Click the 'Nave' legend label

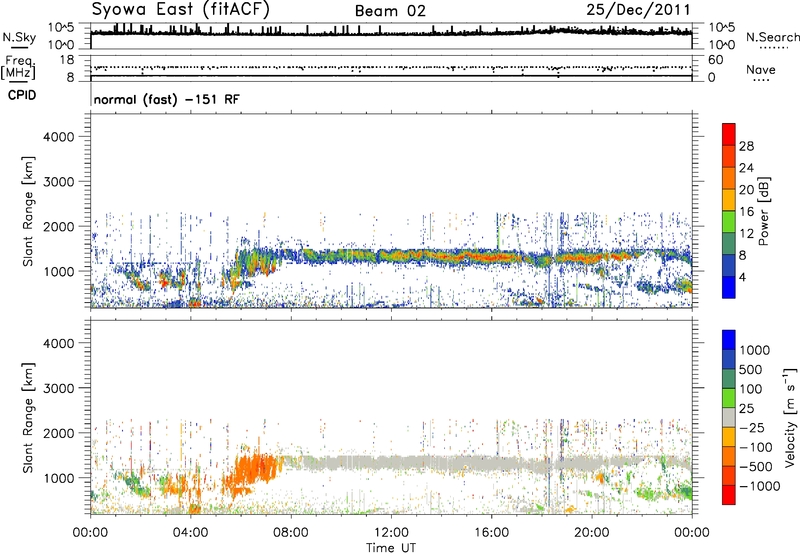tap(761, 69)
